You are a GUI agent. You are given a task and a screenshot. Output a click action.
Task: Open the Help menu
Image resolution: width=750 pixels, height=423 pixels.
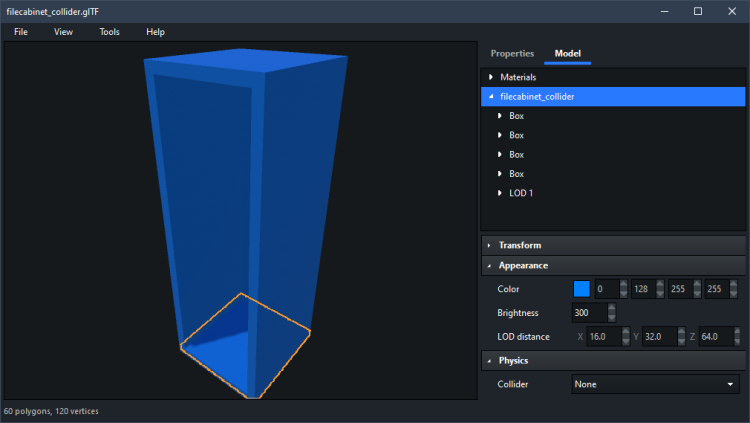pos(155,32)
